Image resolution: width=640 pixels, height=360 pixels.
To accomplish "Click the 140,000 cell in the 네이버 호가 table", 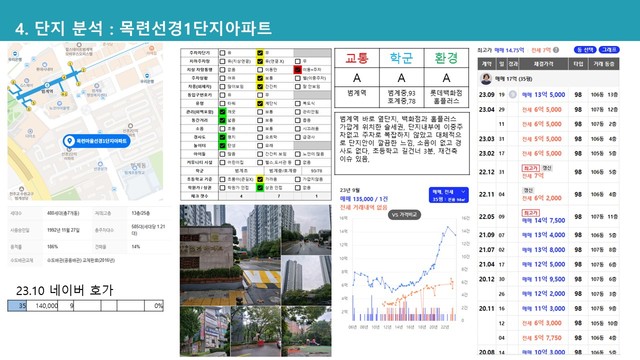I will tap(42, 306).
